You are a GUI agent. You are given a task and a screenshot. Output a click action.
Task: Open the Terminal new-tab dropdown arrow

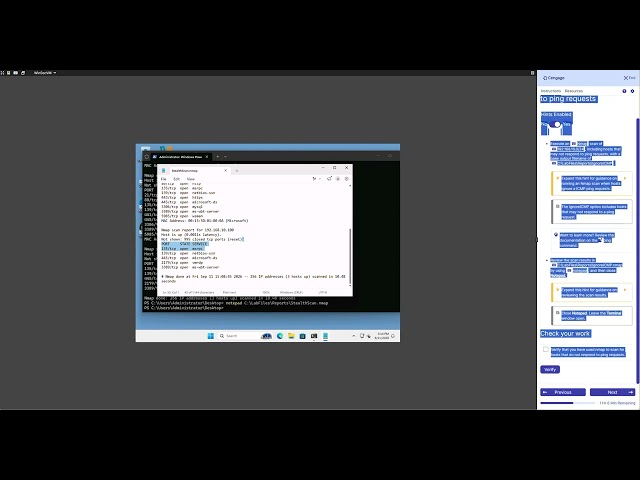(x=225, y=157)
